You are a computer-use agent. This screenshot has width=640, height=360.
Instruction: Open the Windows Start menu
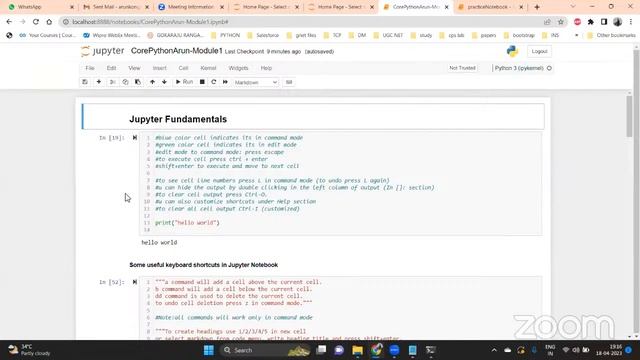209,350
